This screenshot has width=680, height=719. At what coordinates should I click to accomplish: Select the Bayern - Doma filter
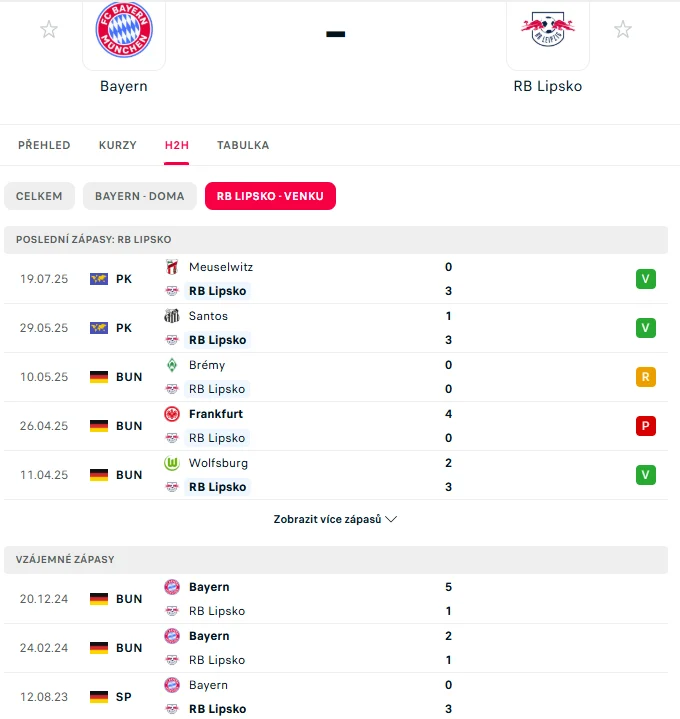(x=140, y=196)
